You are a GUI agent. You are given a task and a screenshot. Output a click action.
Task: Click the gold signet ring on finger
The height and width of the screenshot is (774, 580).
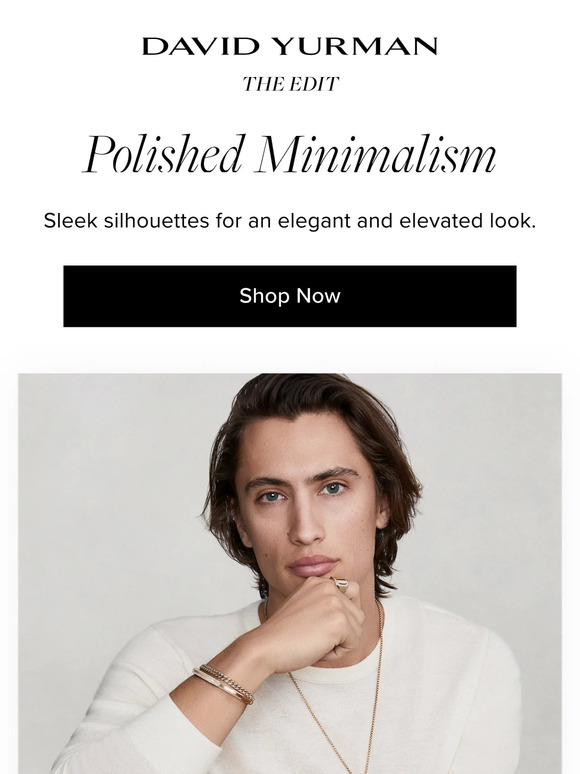pyautogui.click(x=341, y=584)
